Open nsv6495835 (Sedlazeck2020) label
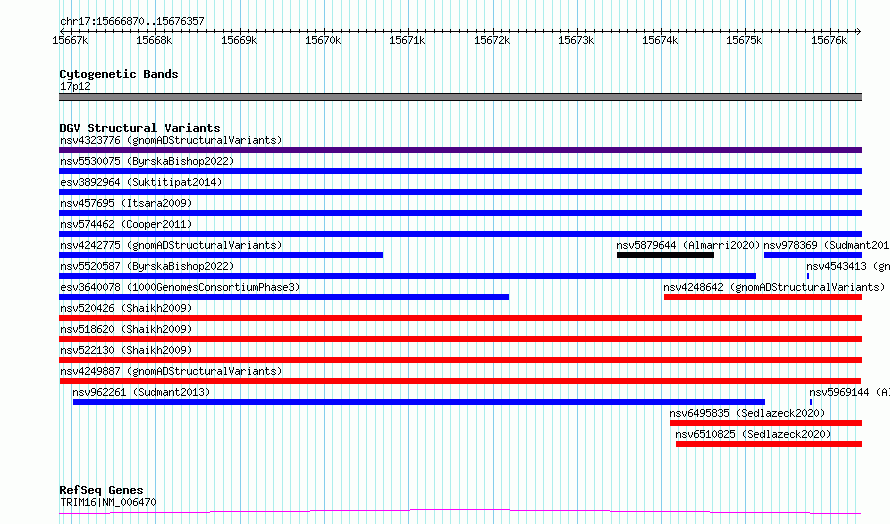The width and height of the screenshot is (890, 524). tap(747, 413)
